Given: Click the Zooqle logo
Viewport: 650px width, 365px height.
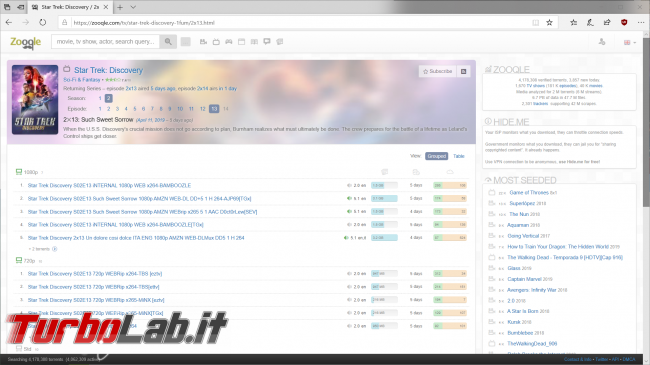Looking at the screenshot, I should tap(26, 43).
